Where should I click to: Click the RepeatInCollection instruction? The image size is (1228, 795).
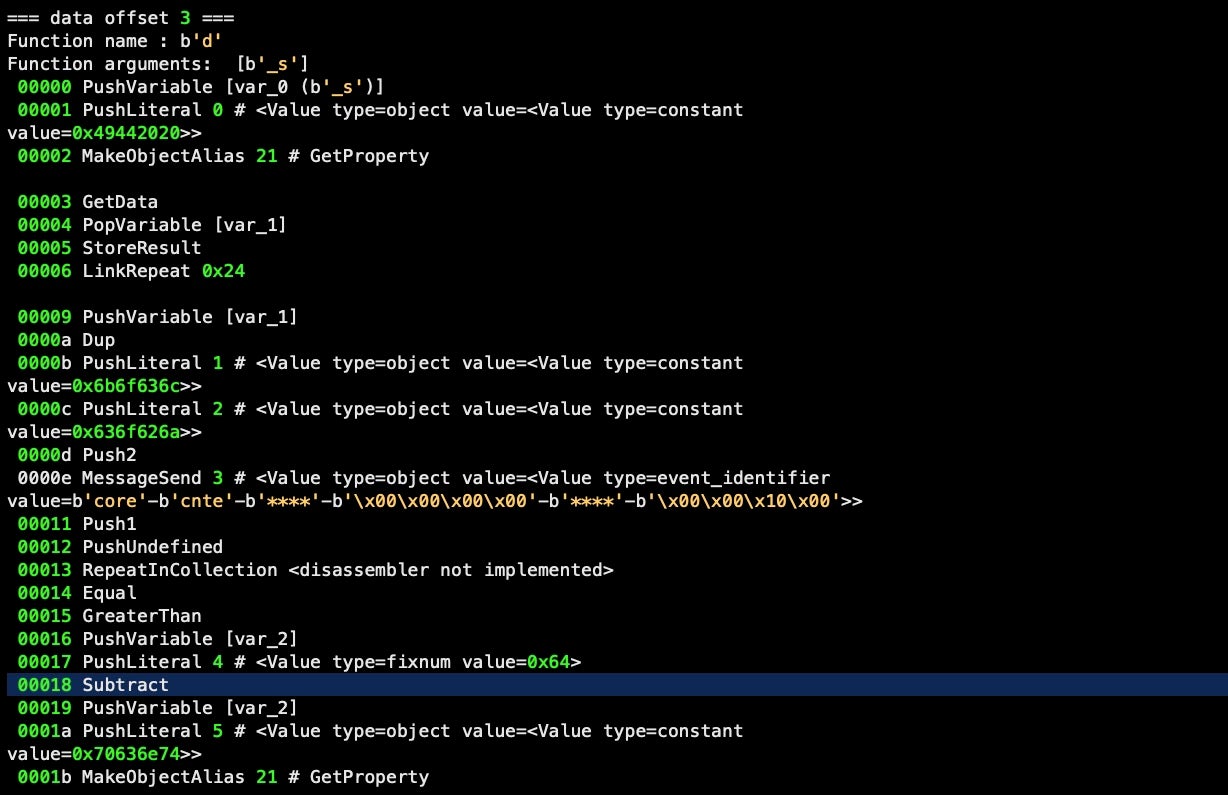(179, 570)
